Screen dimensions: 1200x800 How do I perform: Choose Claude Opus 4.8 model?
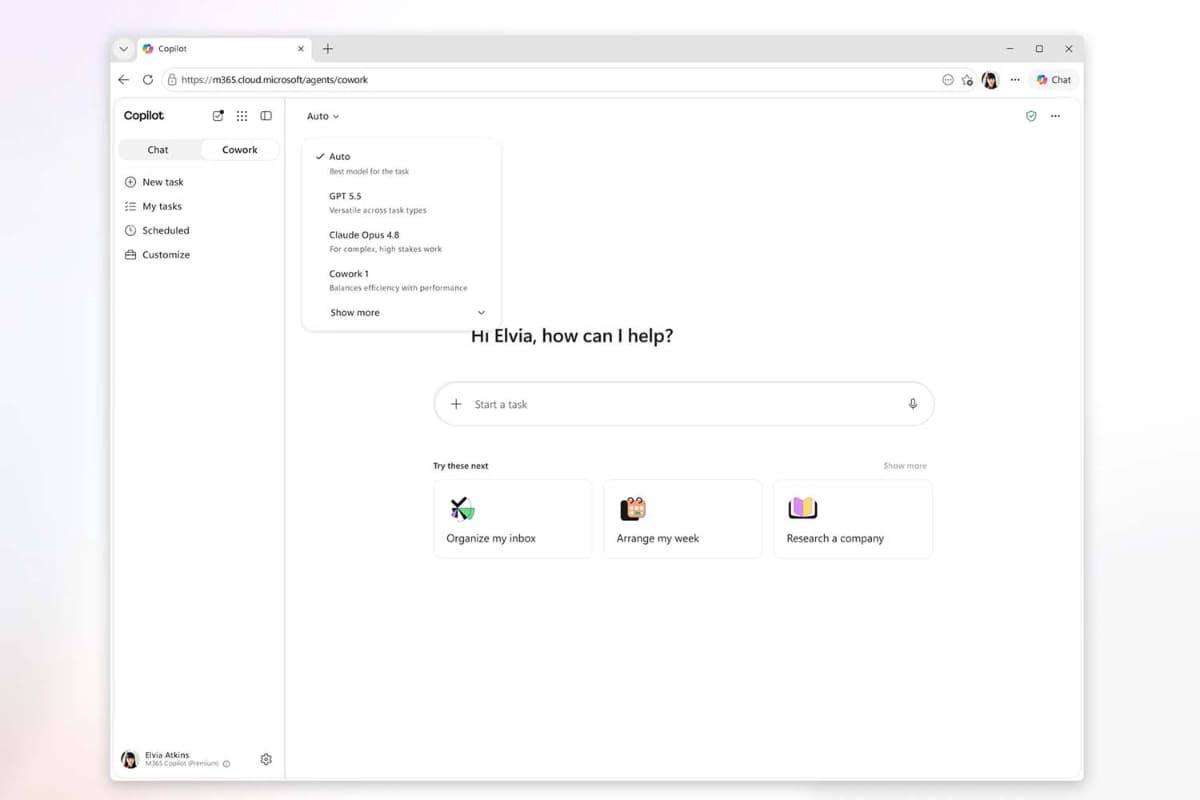tap(401, 241)
